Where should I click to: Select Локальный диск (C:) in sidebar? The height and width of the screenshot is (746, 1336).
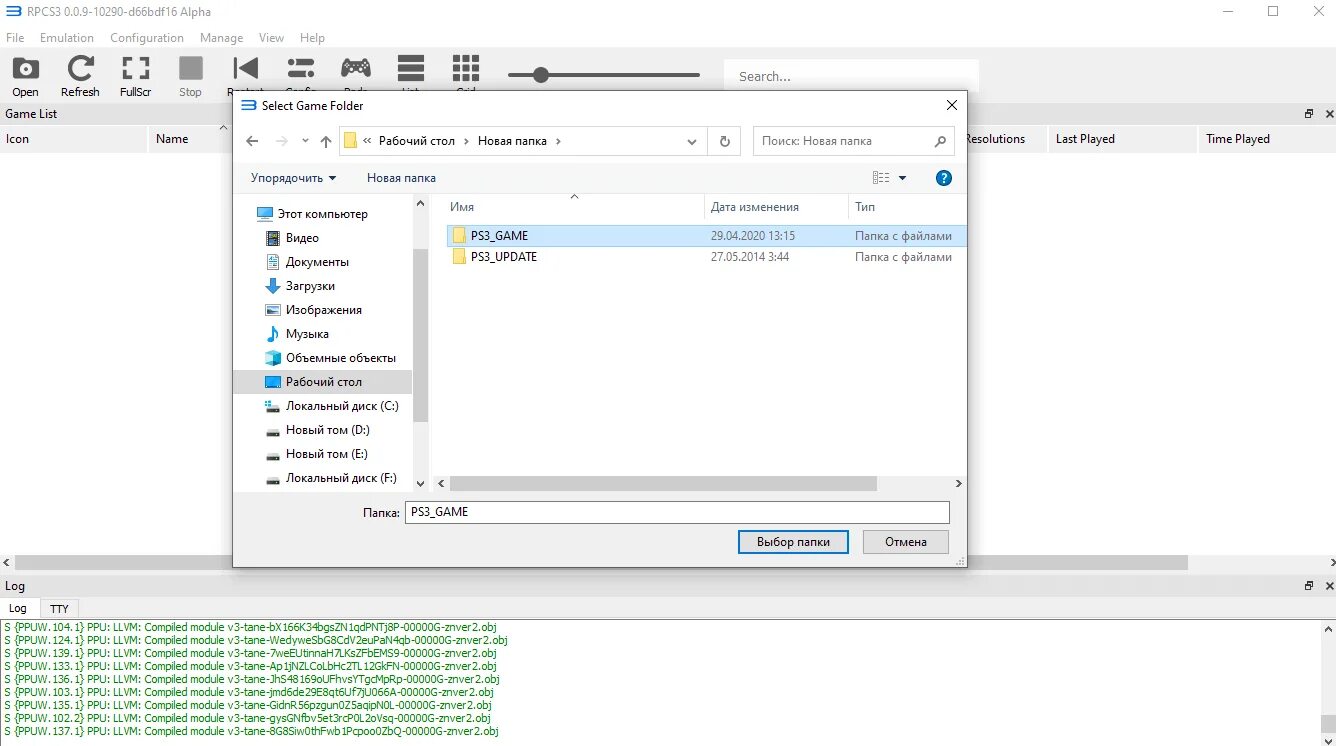click(x=330, y=406)
